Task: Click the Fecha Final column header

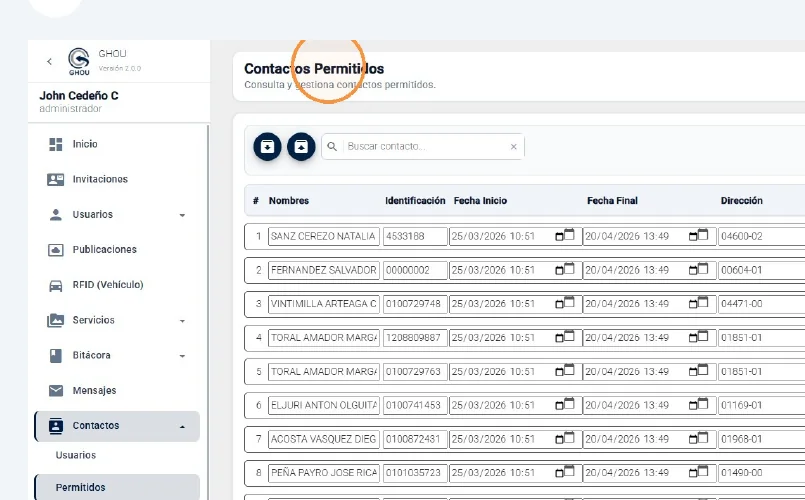Action: tap(612, 201)
